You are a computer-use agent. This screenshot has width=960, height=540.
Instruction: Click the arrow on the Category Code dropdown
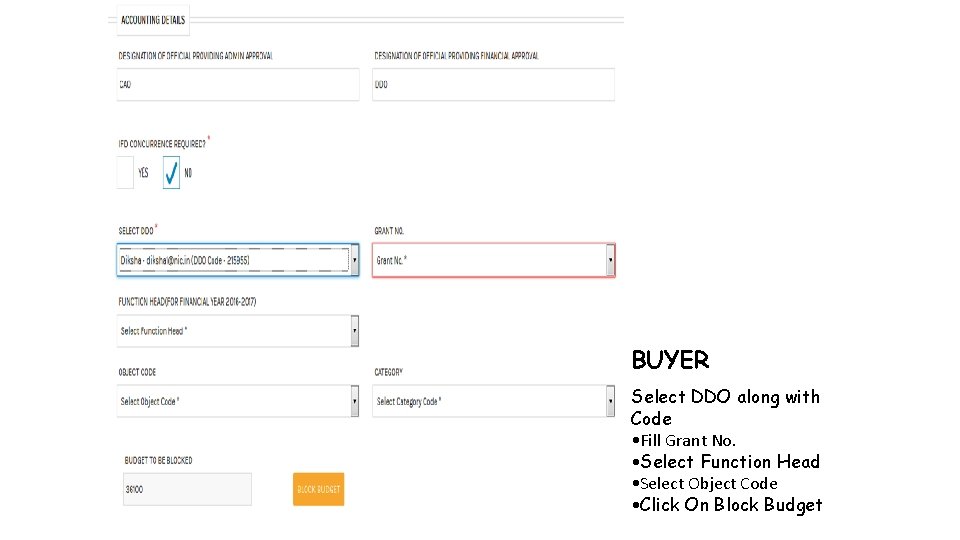click(x=610, y=402)
